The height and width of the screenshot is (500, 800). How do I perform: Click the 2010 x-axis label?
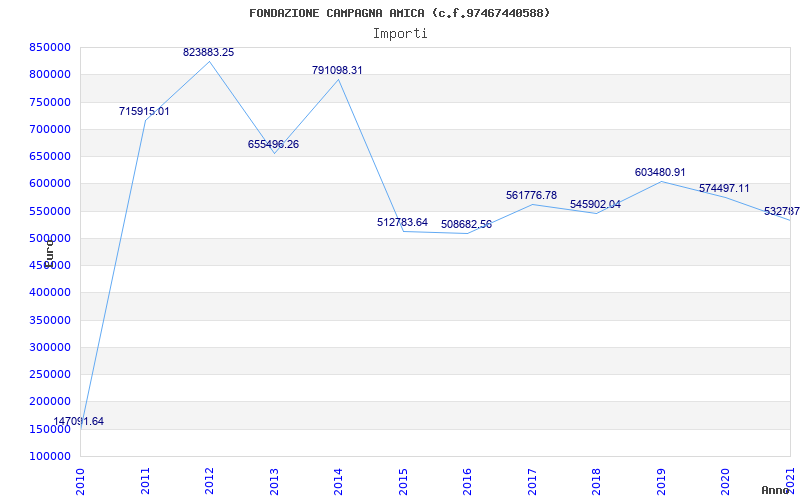[81, 482]
